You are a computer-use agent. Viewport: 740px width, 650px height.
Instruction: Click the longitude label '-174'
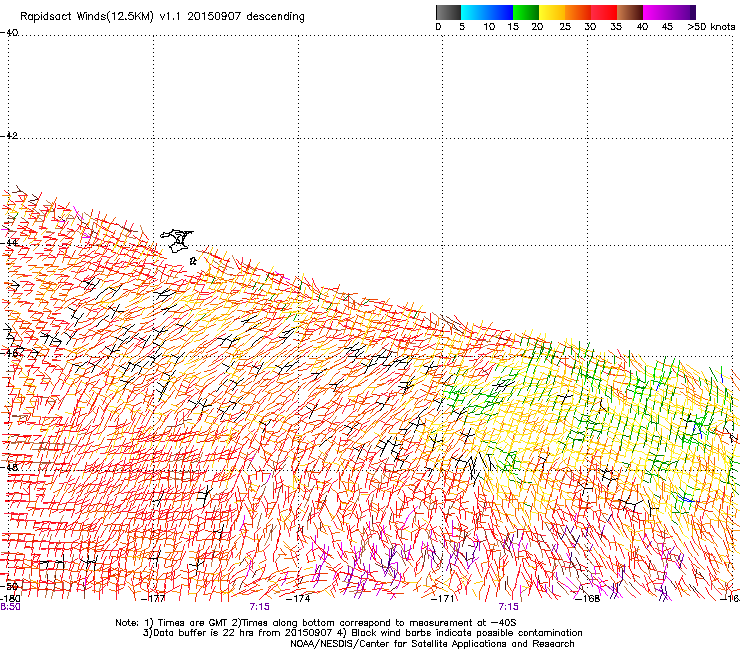tap(298, 599)
